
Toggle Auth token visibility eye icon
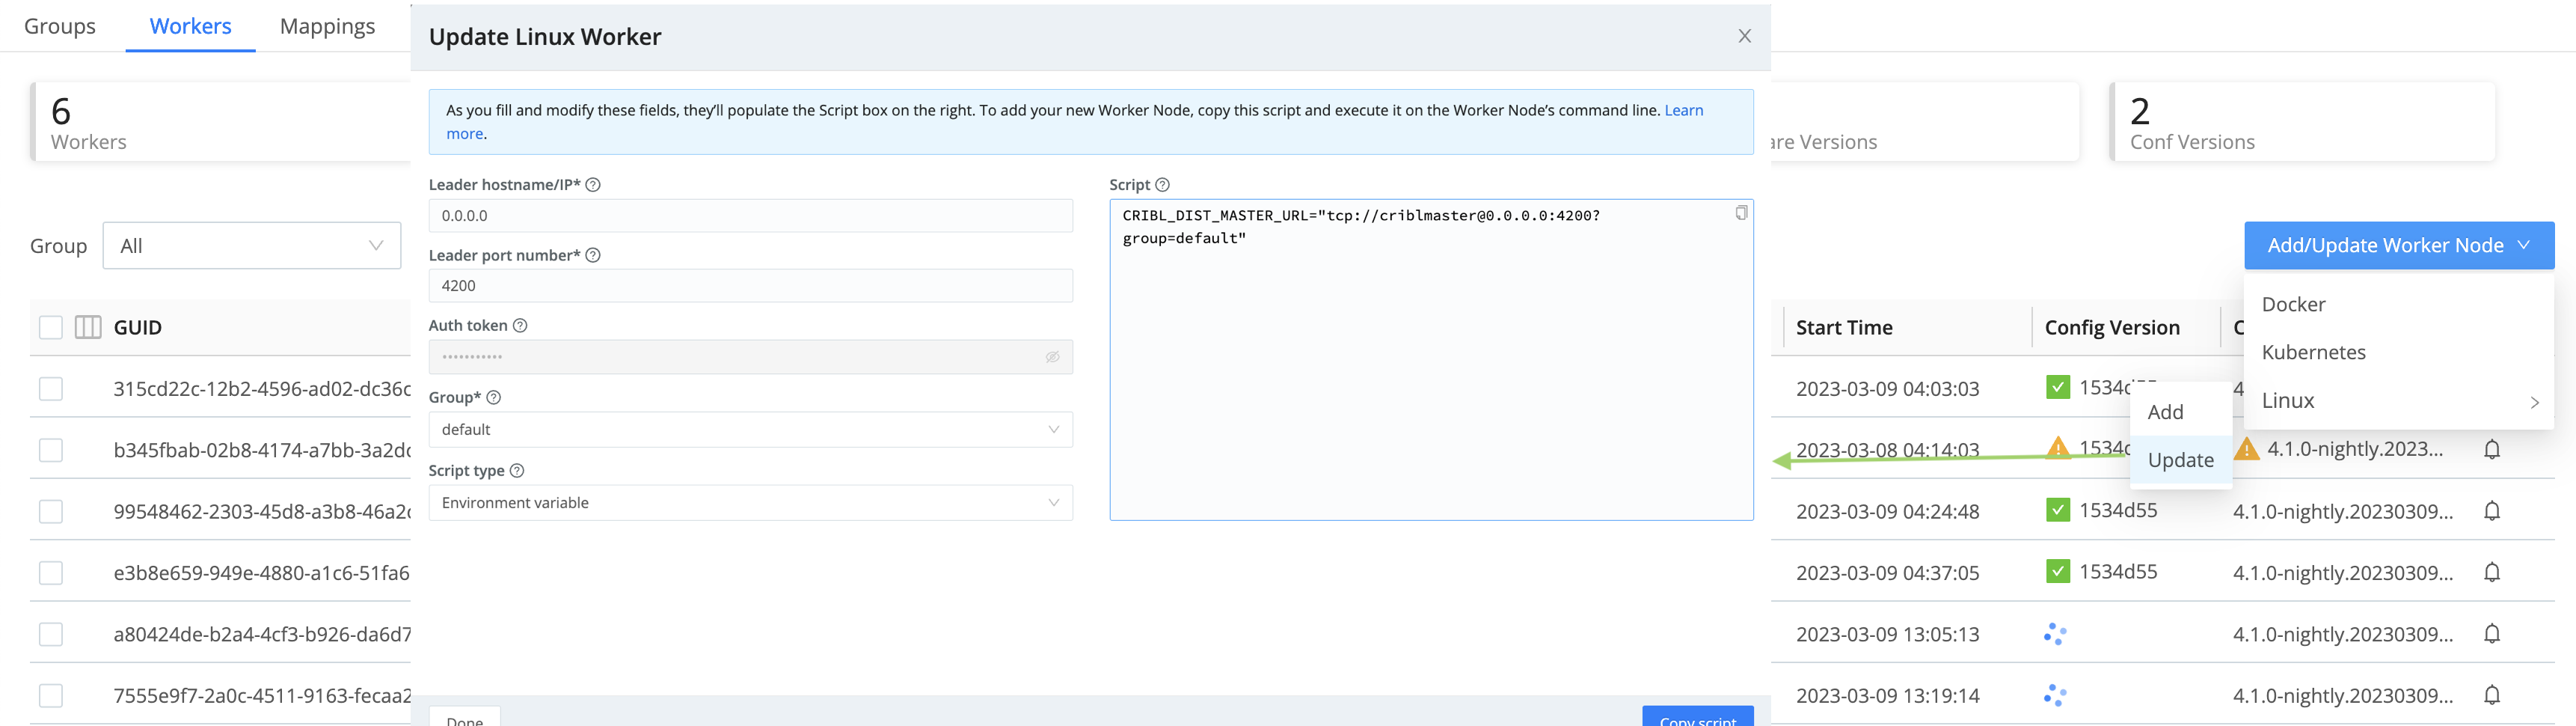pyautogui.click(x=1052, y=357)
